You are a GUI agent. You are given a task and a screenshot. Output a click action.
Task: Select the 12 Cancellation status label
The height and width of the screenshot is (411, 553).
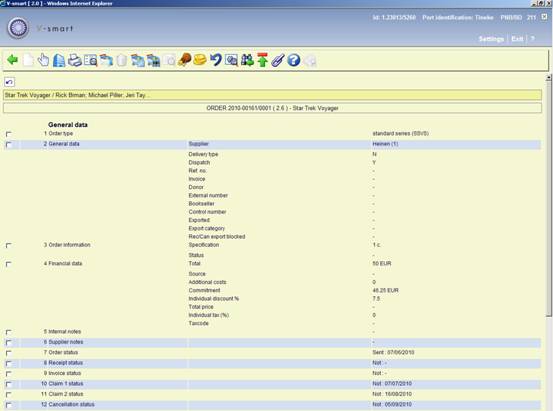(68, 405)
